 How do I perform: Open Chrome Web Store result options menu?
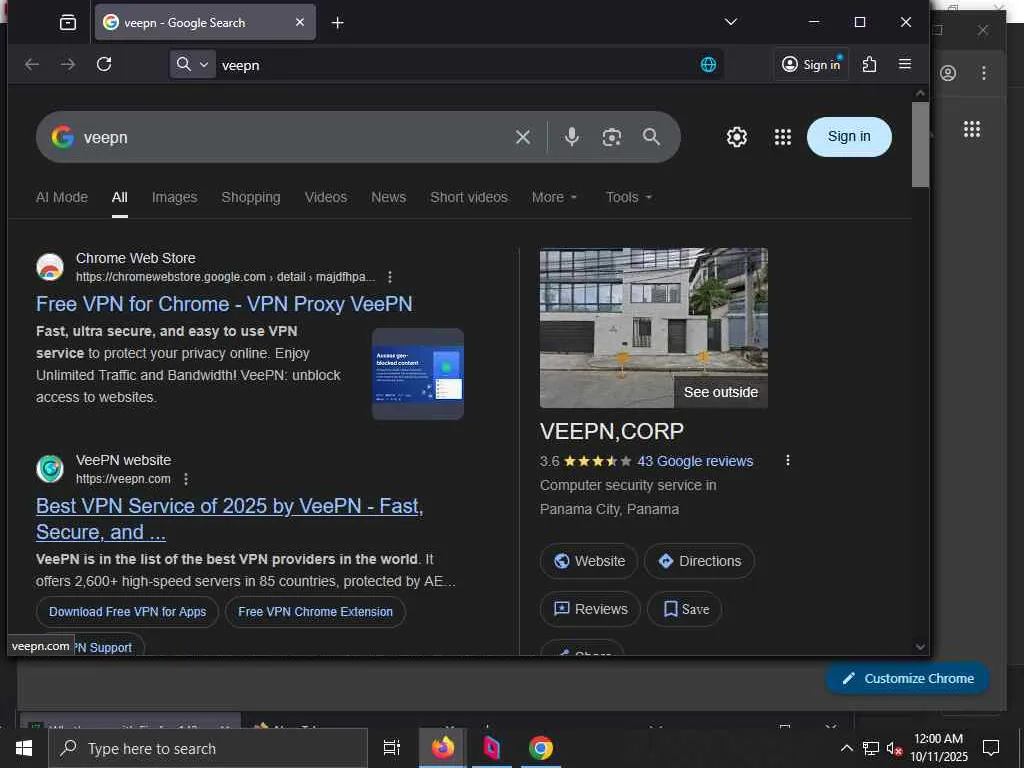click(390, 277)
